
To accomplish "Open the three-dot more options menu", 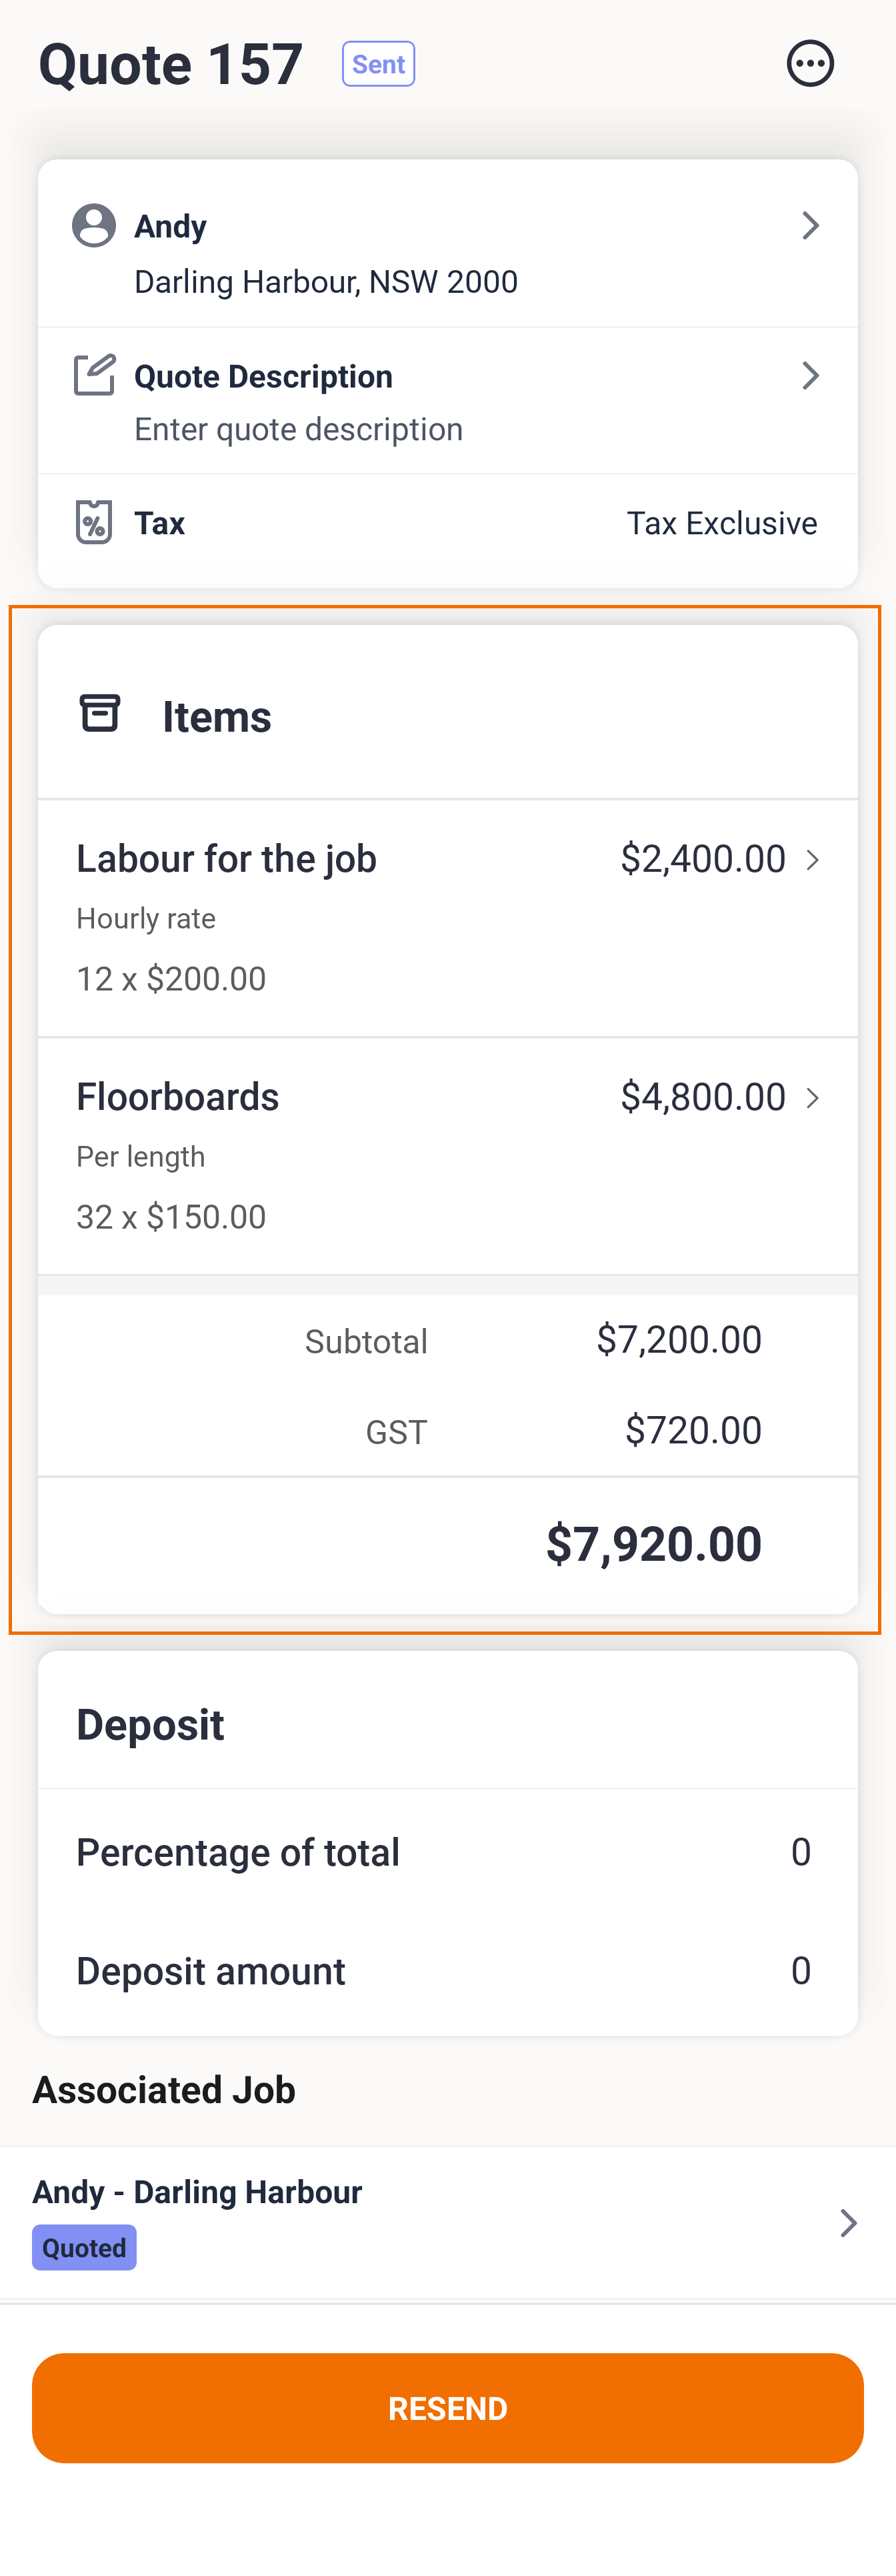I will coord(809,64).
